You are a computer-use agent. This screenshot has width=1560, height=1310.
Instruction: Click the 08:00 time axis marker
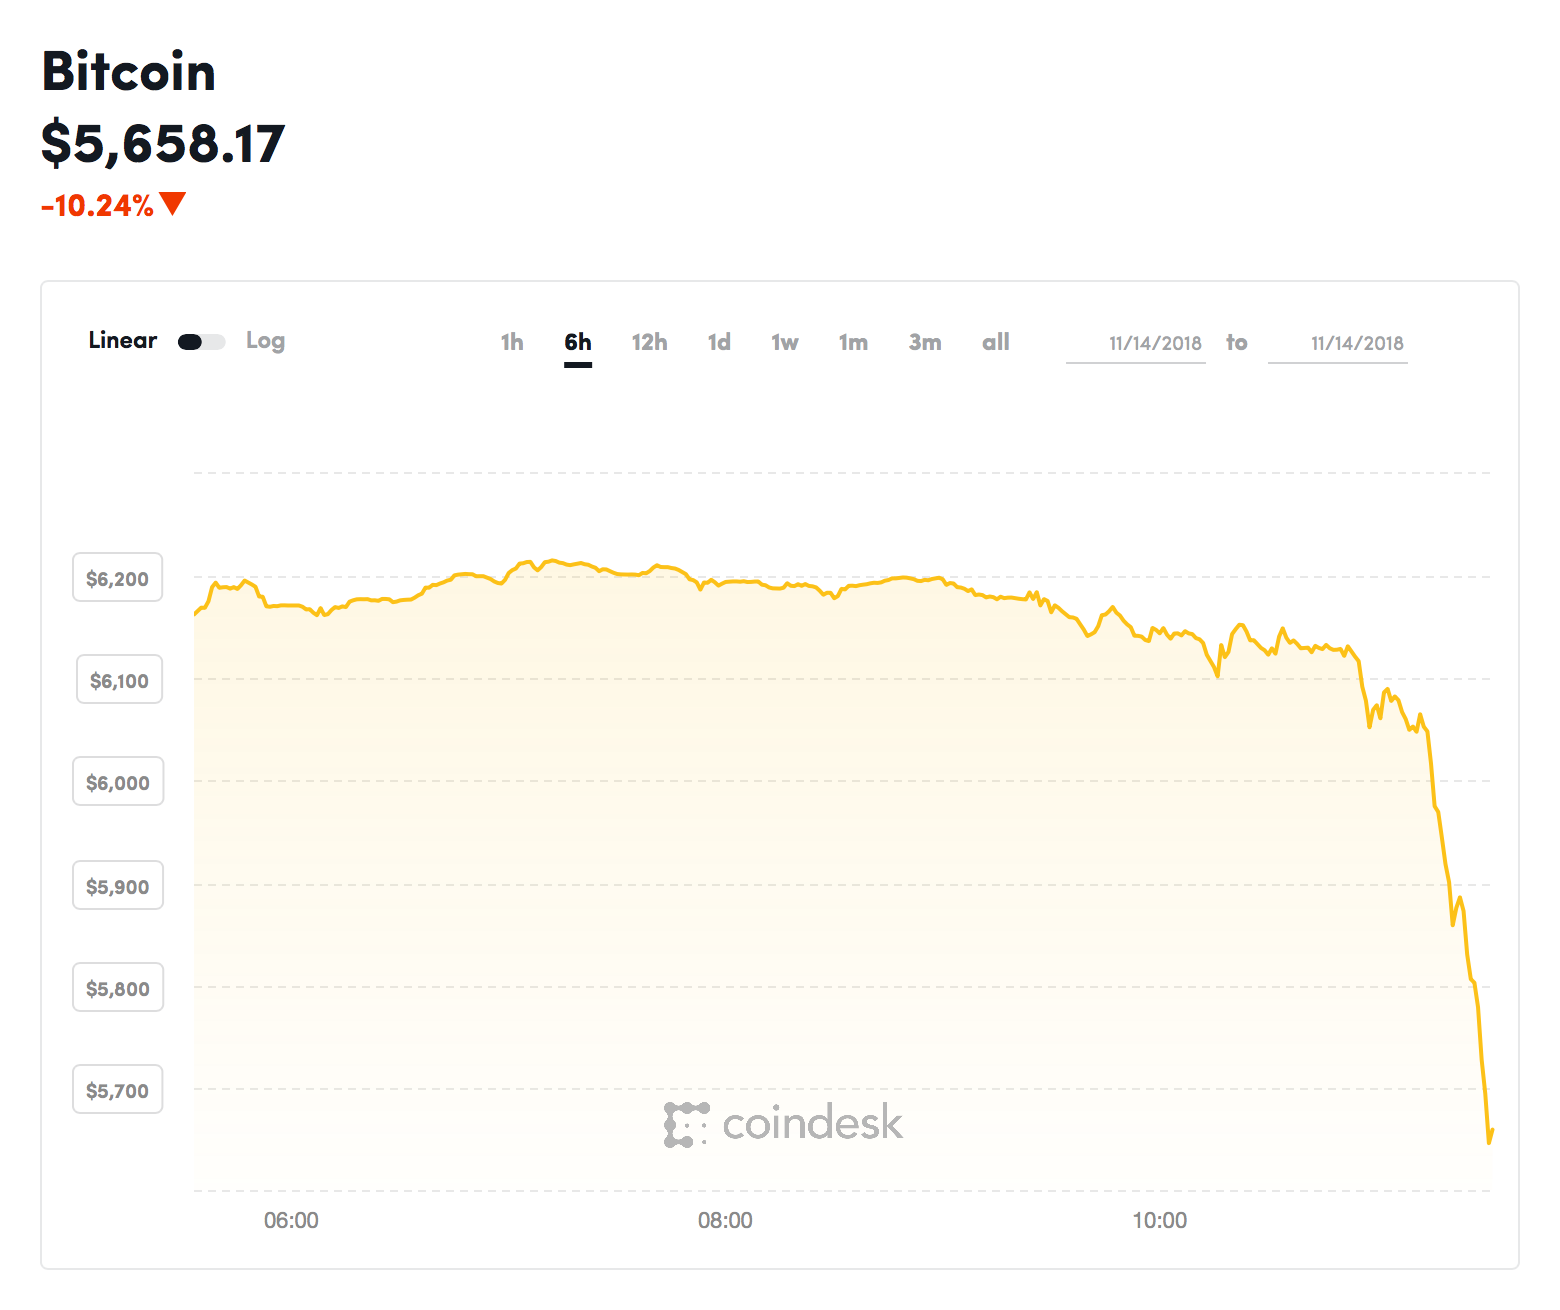(725, 1220)
